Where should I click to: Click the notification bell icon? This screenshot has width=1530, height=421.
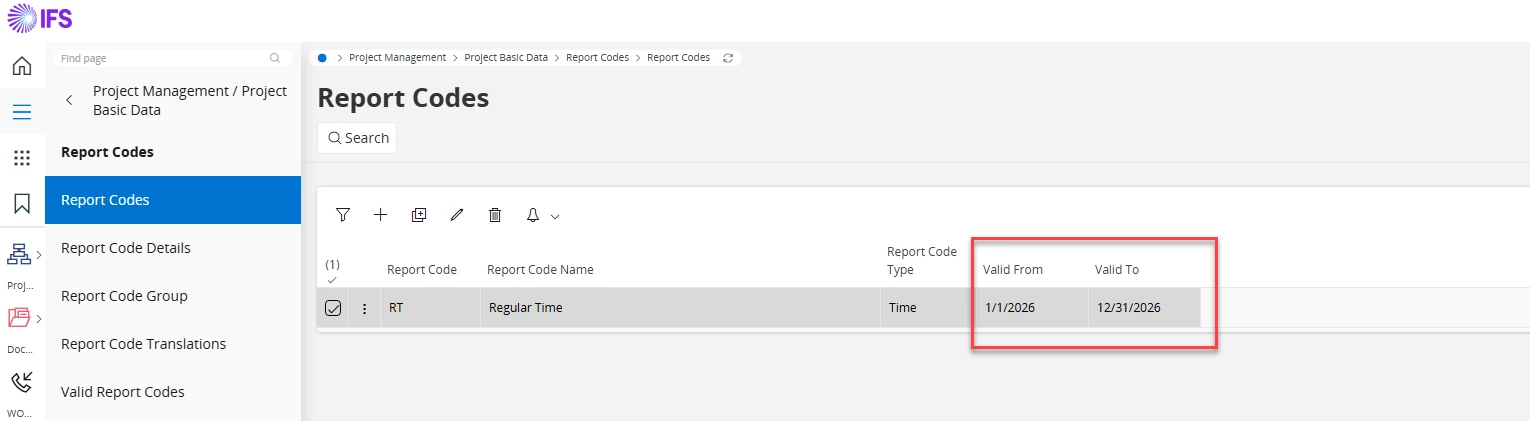(533, 215)
